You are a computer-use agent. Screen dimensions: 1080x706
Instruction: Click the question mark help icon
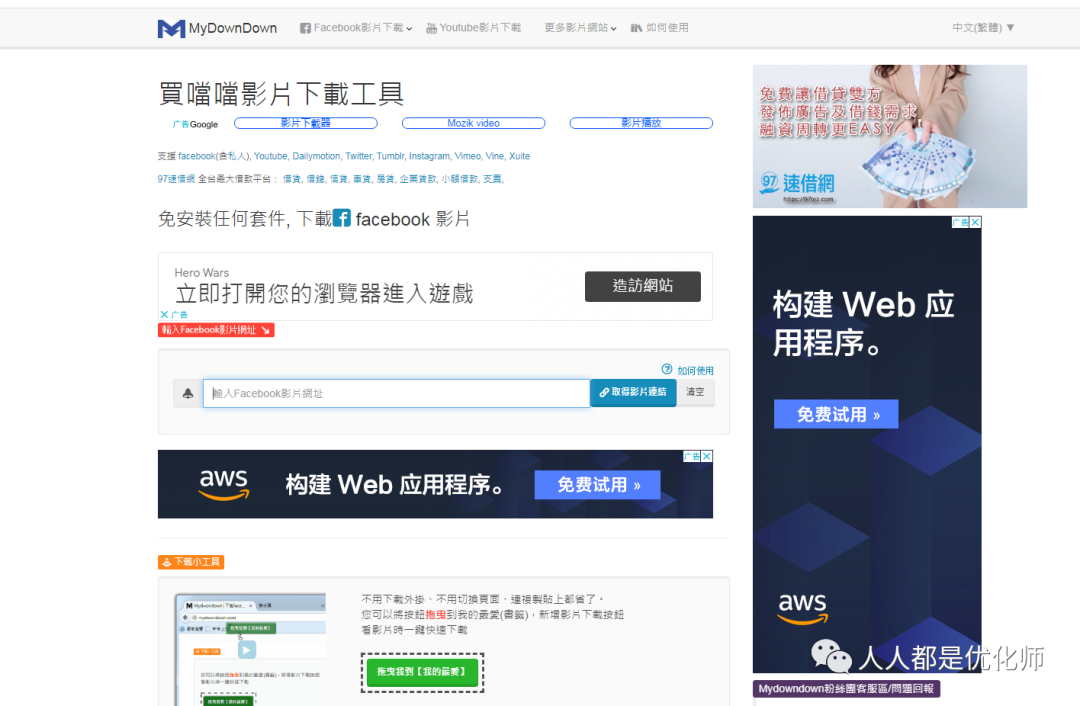coord(666,369)
